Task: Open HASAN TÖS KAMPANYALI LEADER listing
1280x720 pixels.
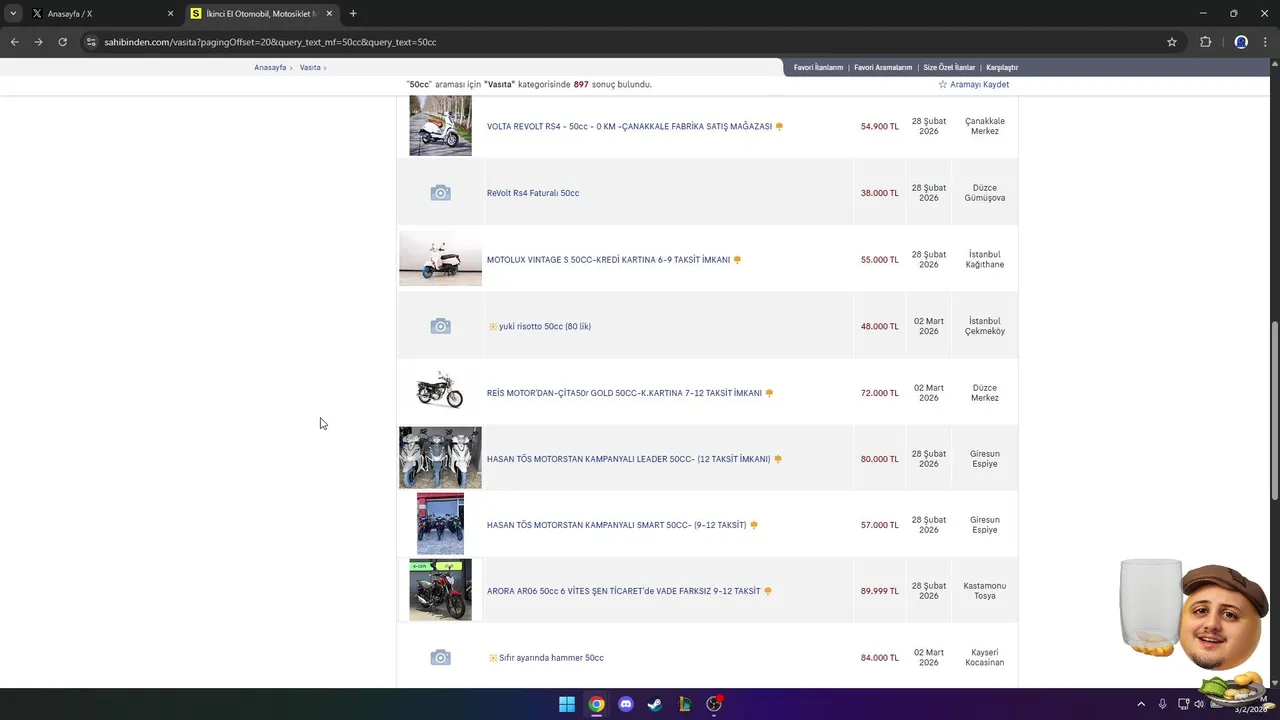Action: (628, 459)
